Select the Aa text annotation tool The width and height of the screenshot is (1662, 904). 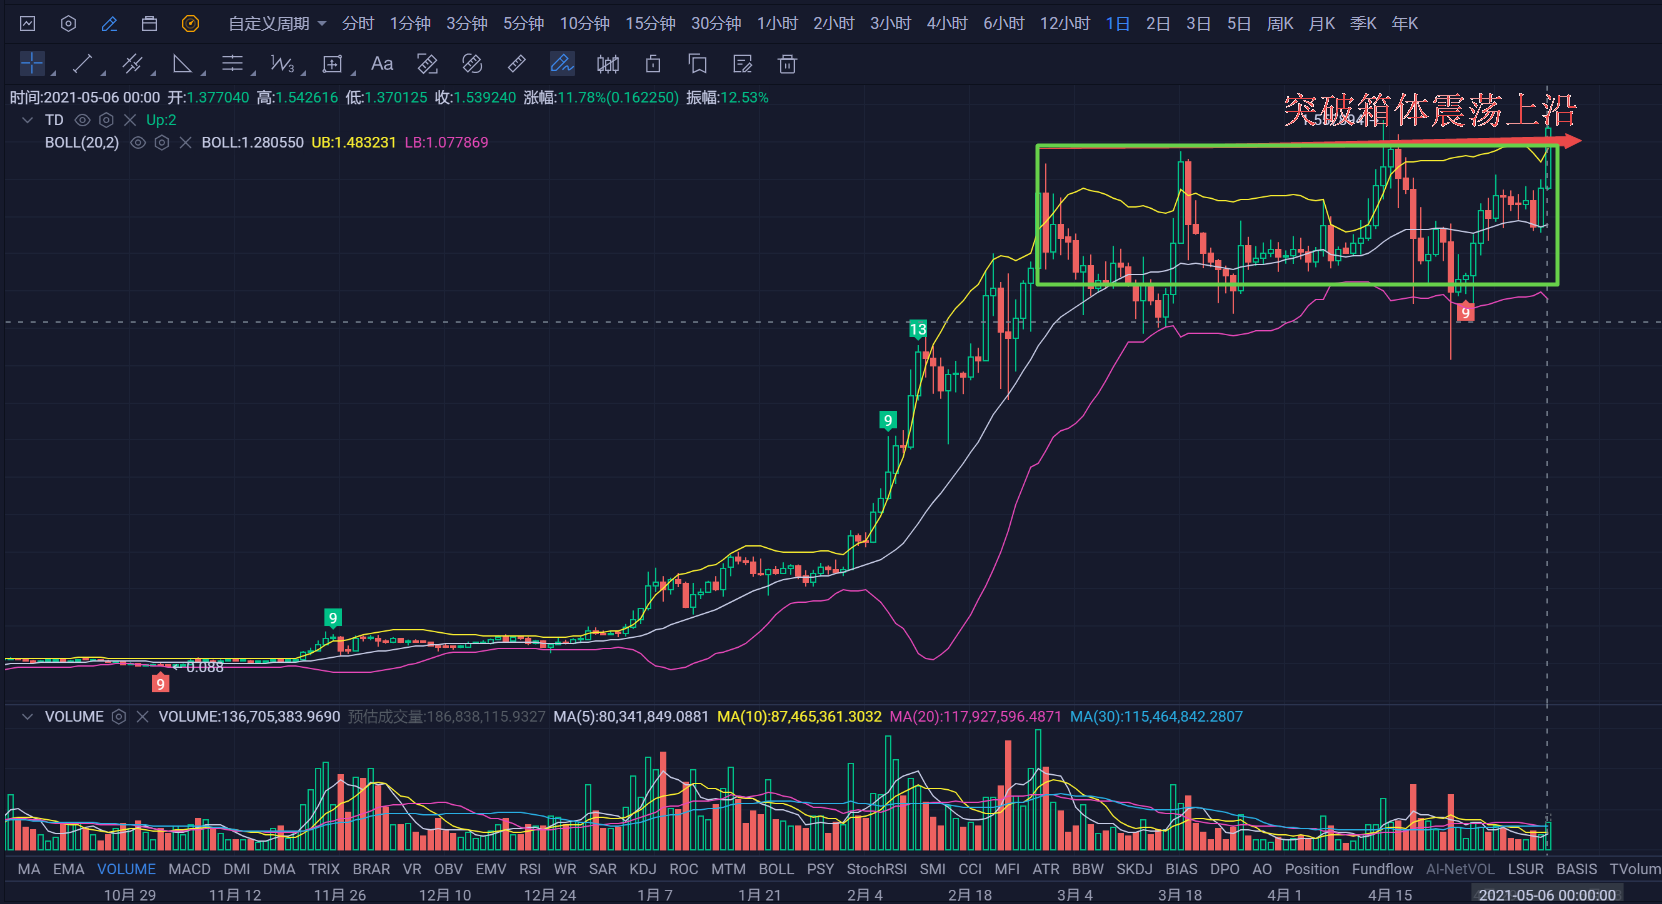pos(382,64)
